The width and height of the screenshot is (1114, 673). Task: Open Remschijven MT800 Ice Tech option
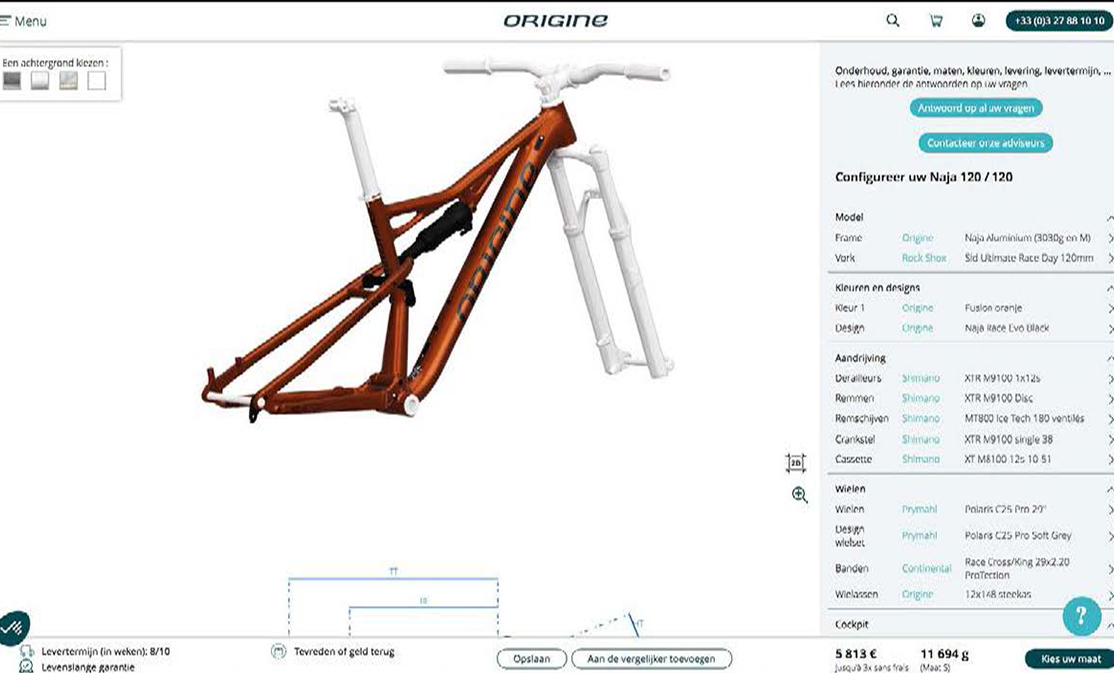pos(973,419)
